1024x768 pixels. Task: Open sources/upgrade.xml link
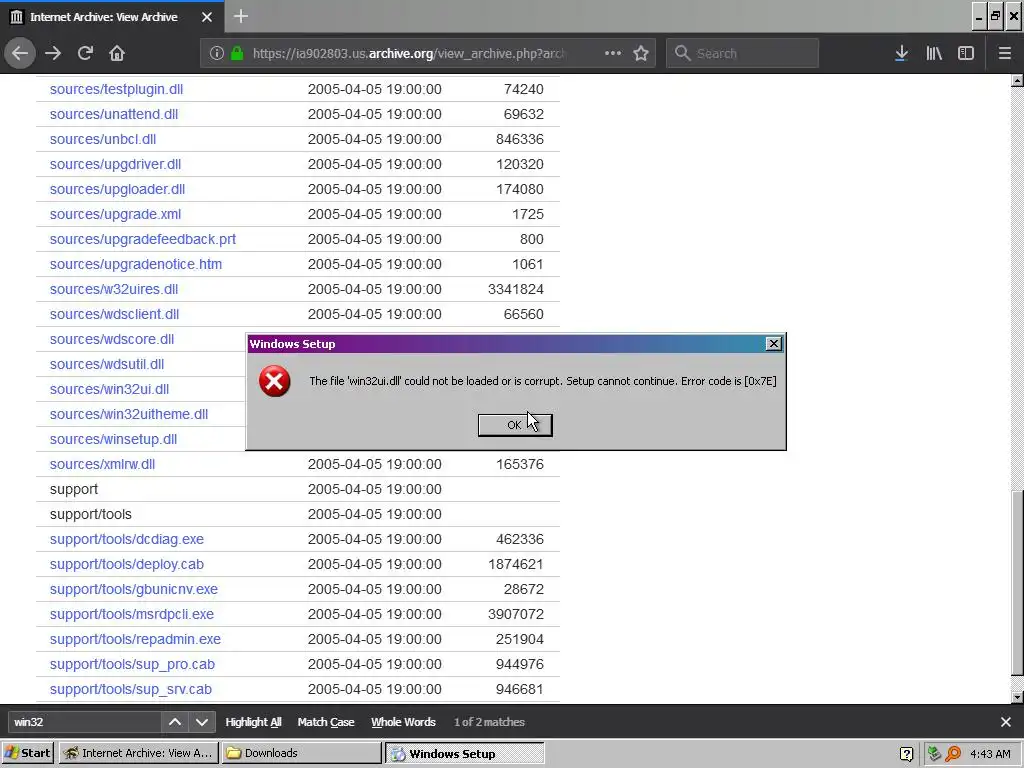[115, 214]
